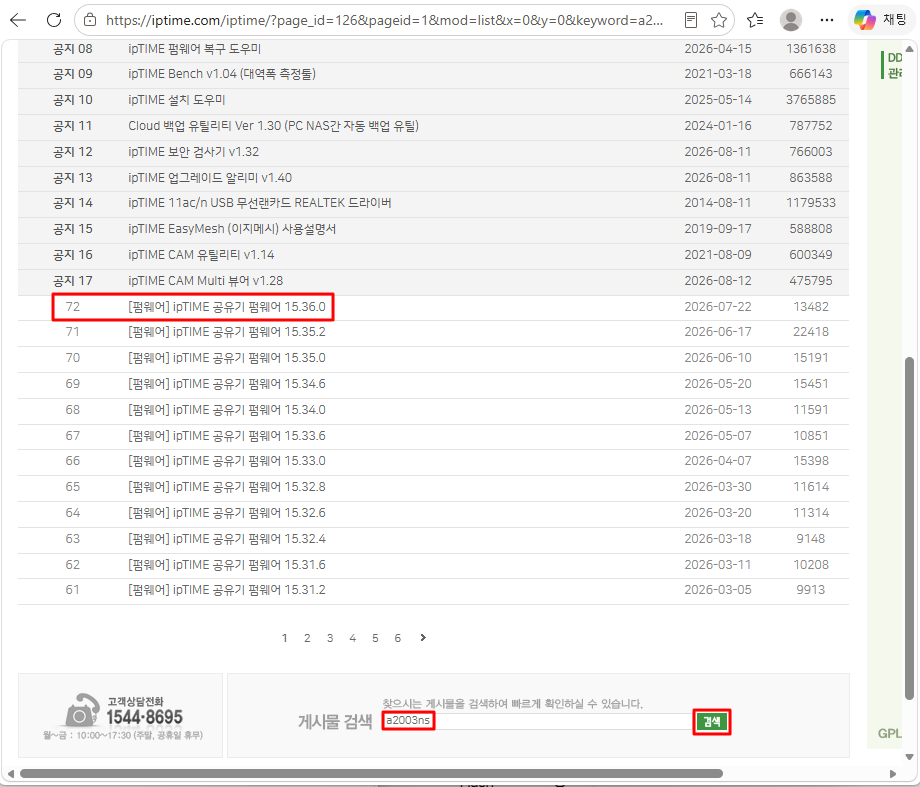The height and width of the screenshot is (787, 920).
Task: Open ipTIME 11ac/n USB REALTEK 드라이버 post
Action: pos(259,202)
